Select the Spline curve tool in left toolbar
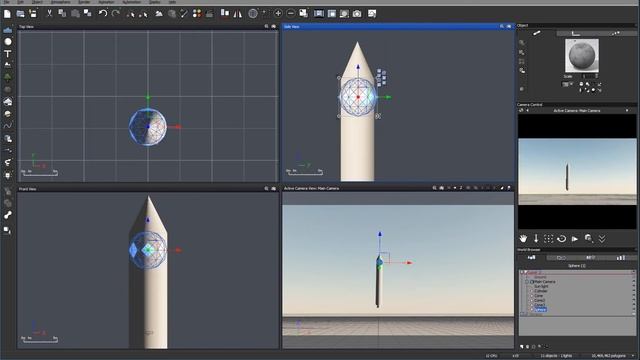 click(x=8, y=126)
